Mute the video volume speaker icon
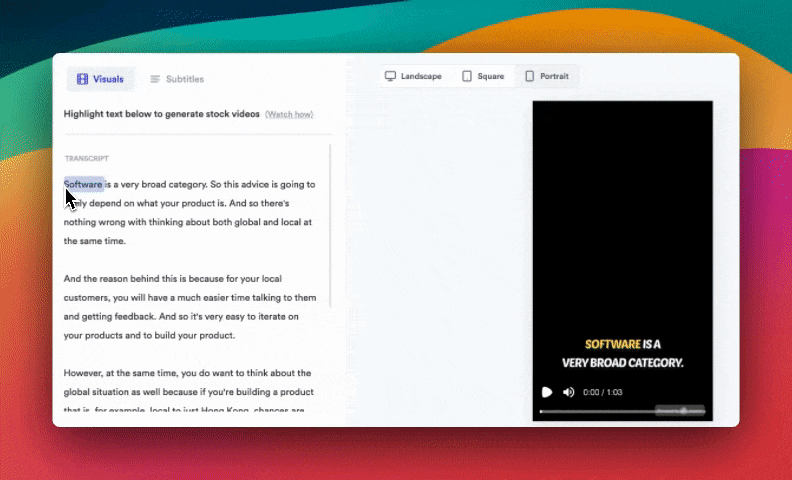792x480 pixels. (x=569, y=392)
